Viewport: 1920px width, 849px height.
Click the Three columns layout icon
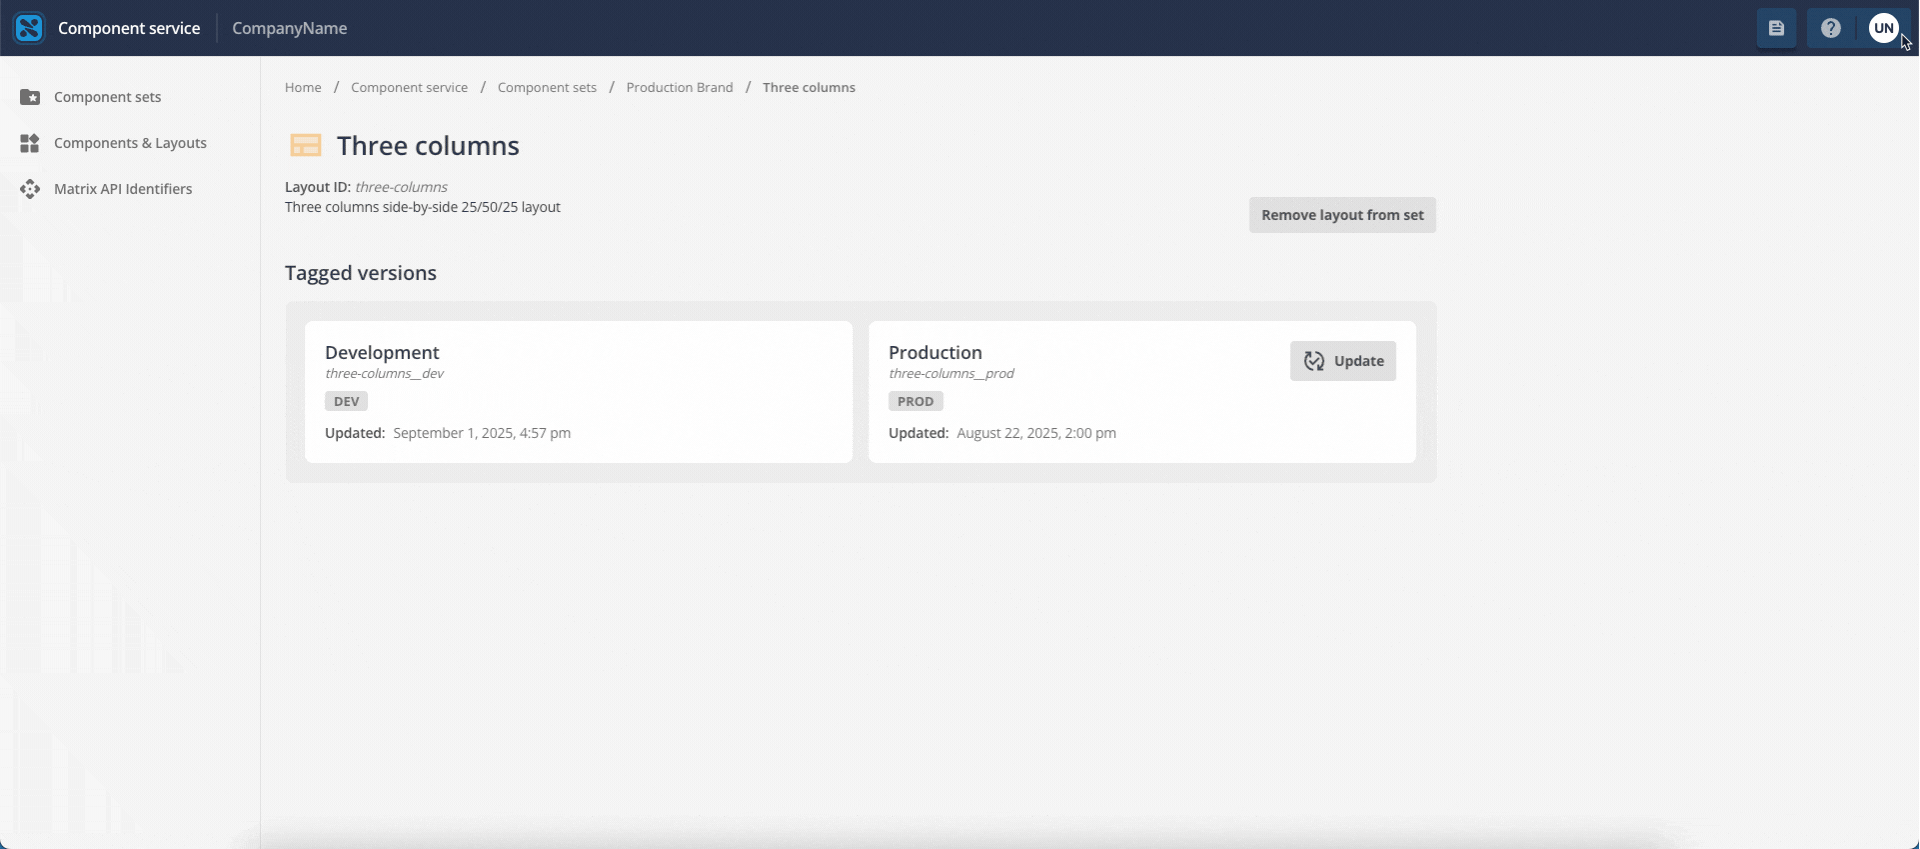point(305,146)
